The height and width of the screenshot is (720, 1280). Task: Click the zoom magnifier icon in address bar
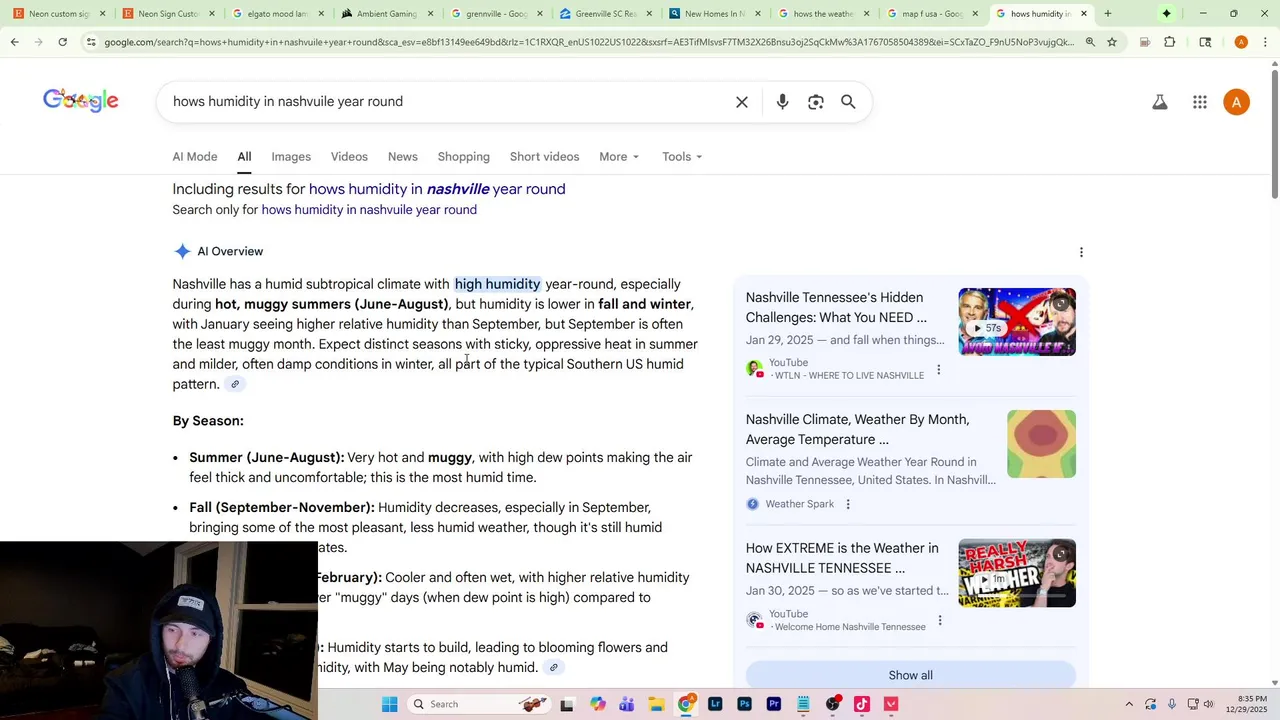point(1090,42)
